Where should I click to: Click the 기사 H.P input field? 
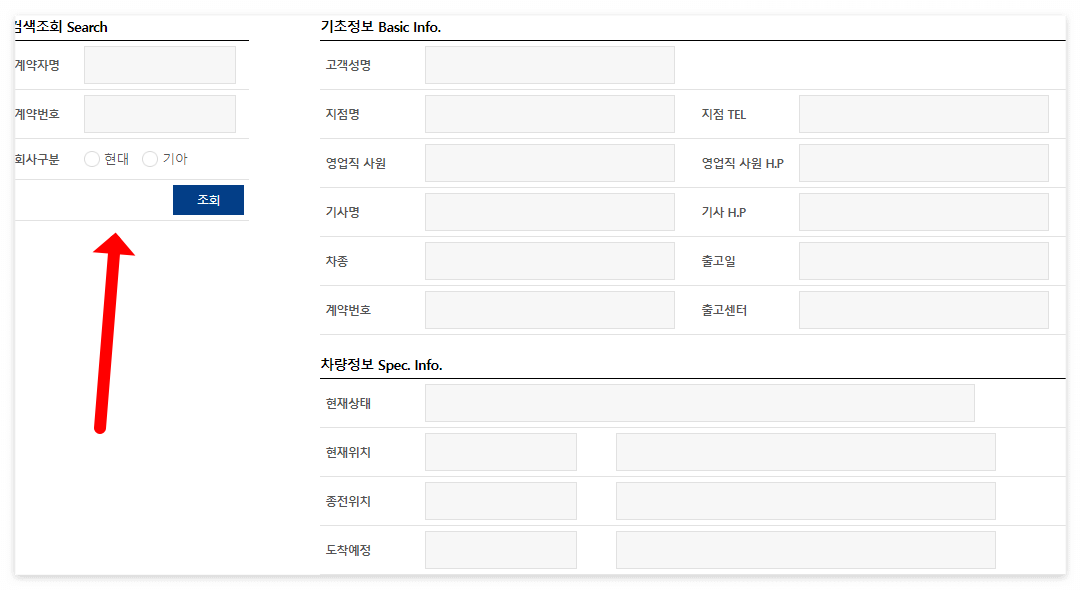coord(923,211)
